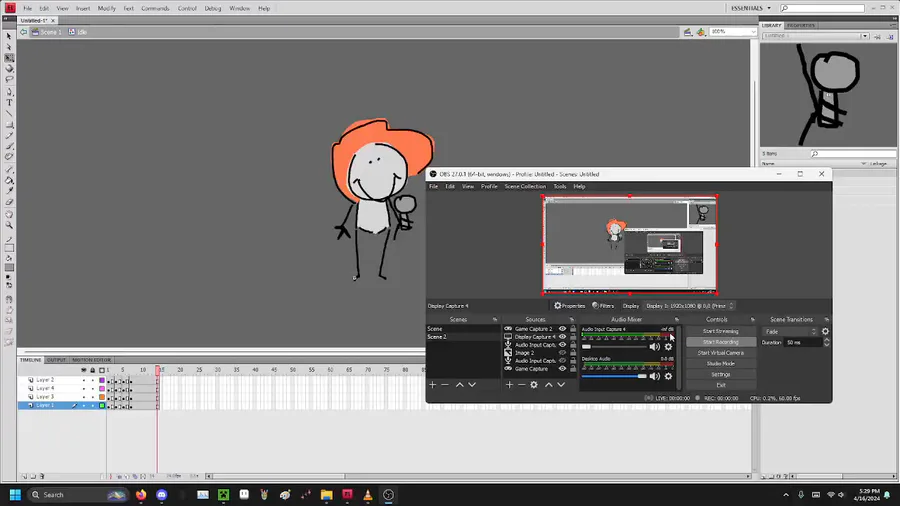
Task: Add a source with the plus icon in OBS Sources
Action: tap(509, 385)
